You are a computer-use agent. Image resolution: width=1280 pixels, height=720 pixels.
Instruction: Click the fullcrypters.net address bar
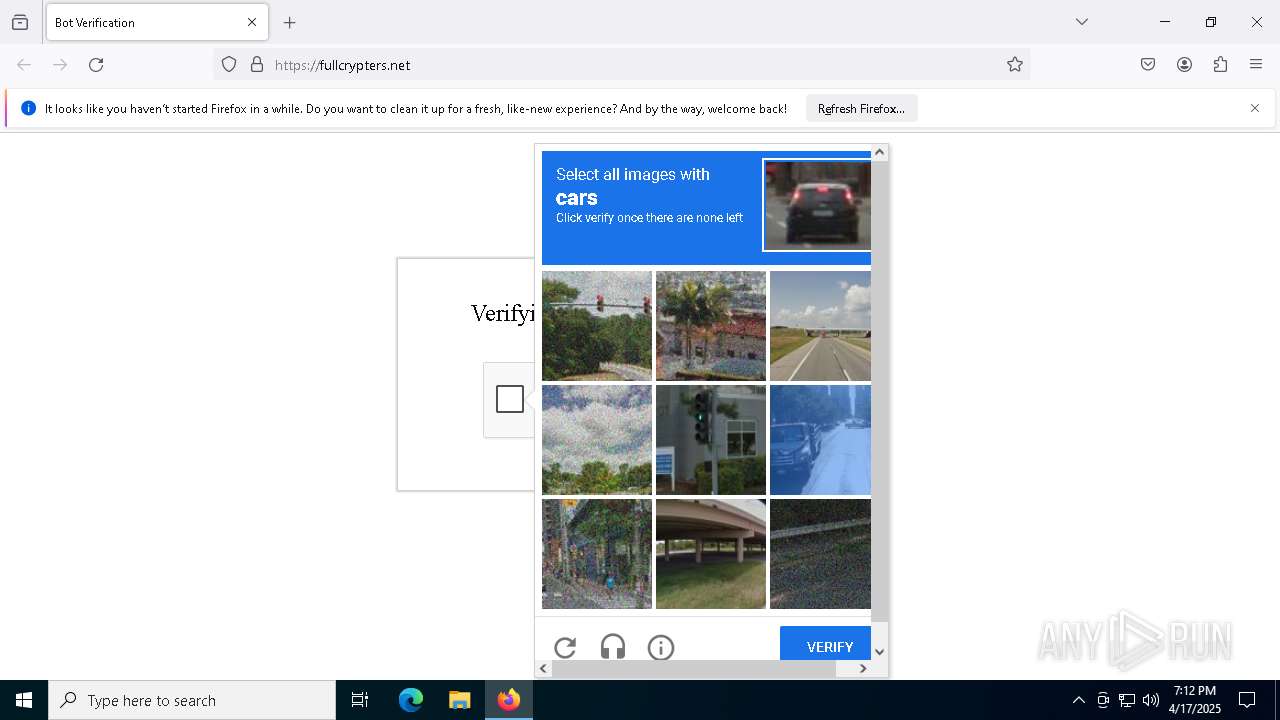621,65
